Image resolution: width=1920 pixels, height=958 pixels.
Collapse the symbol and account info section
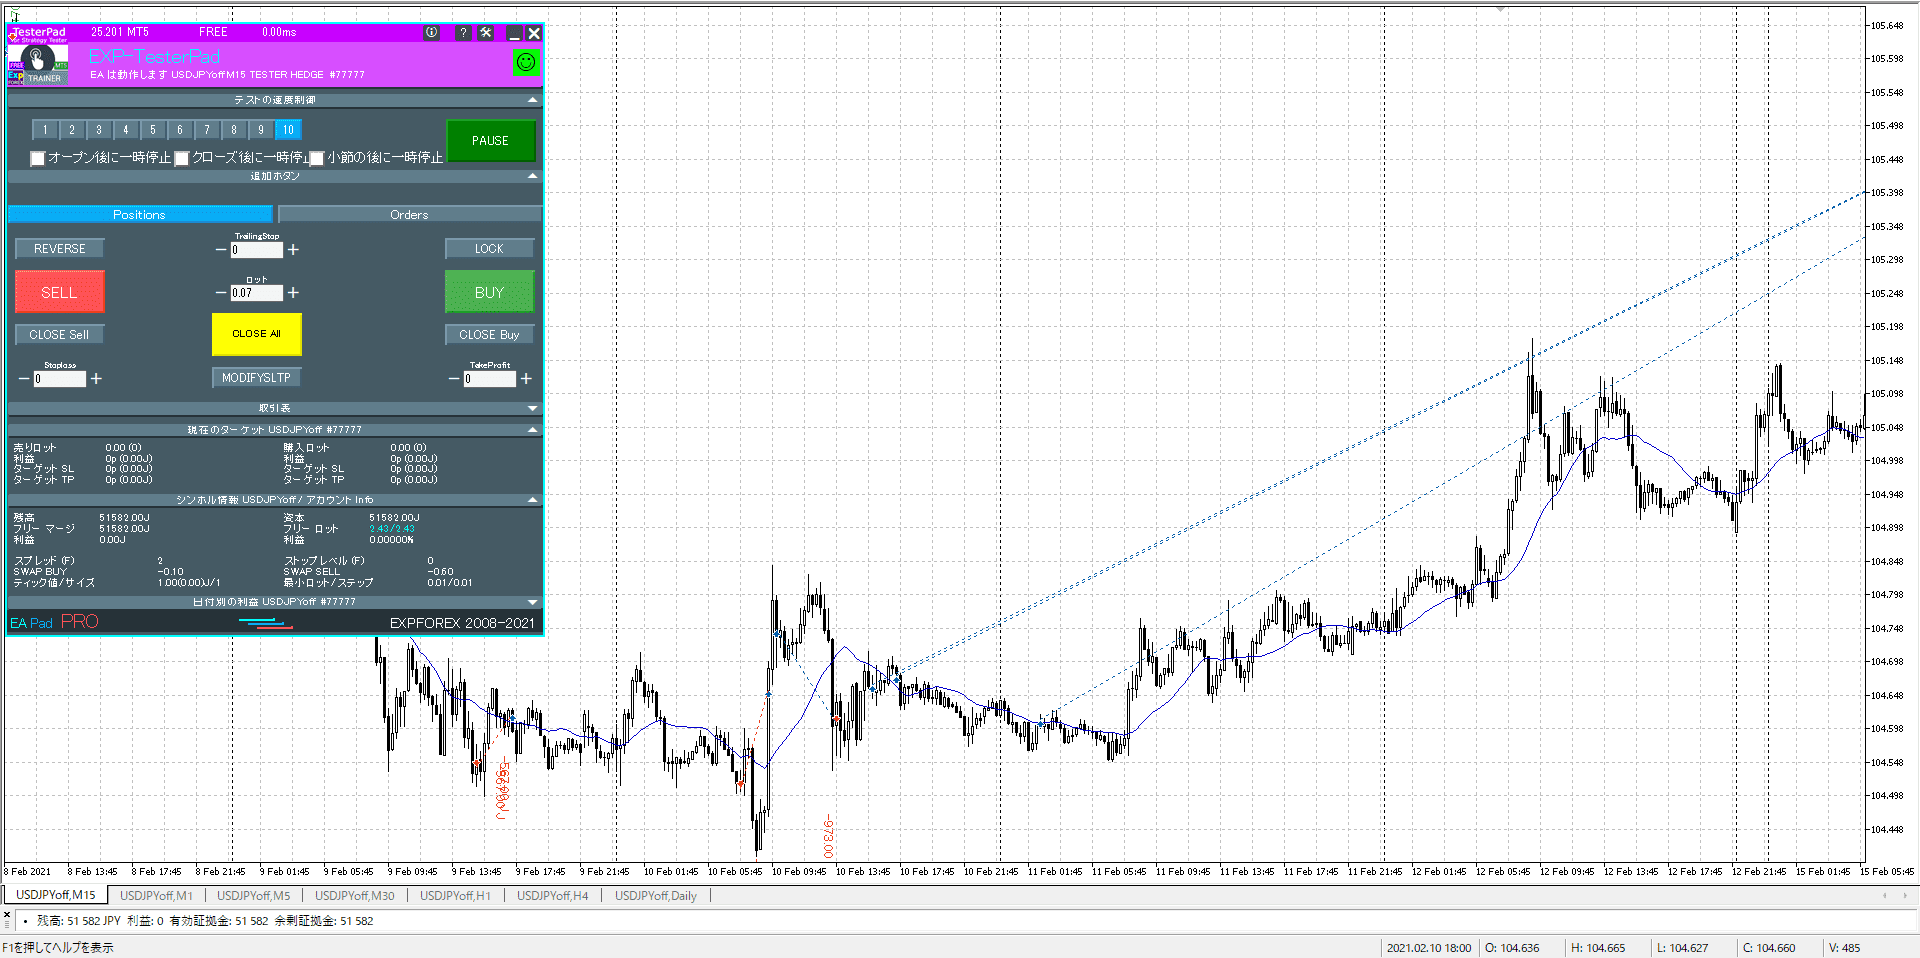pos(532,499)
